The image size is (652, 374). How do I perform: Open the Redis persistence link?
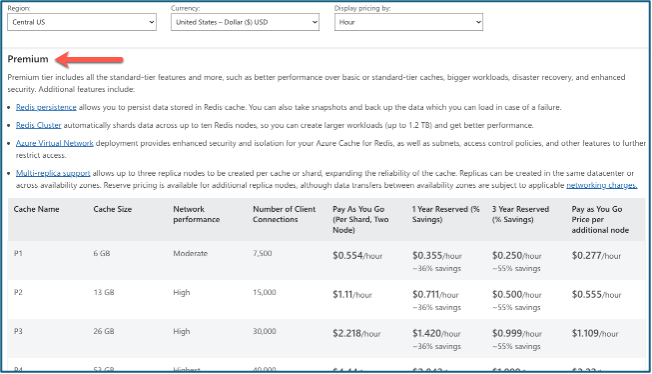tap(46, 107)
